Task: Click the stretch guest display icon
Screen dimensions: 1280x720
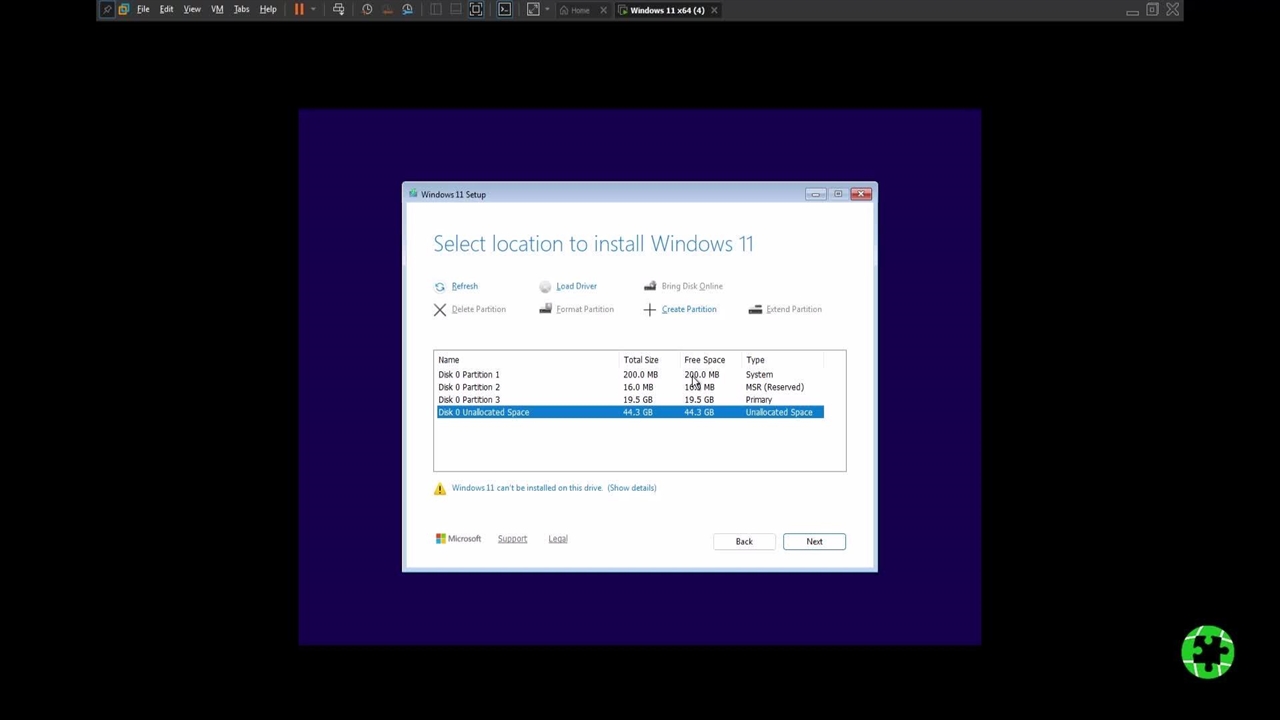Action: tap(533, 10)
